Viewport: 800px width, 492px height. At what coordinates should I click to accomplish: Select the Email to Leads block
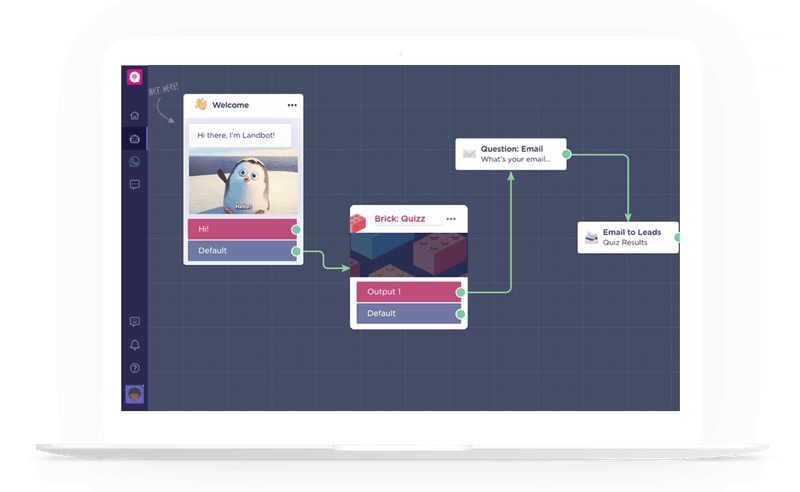click(x=627, y=237)
